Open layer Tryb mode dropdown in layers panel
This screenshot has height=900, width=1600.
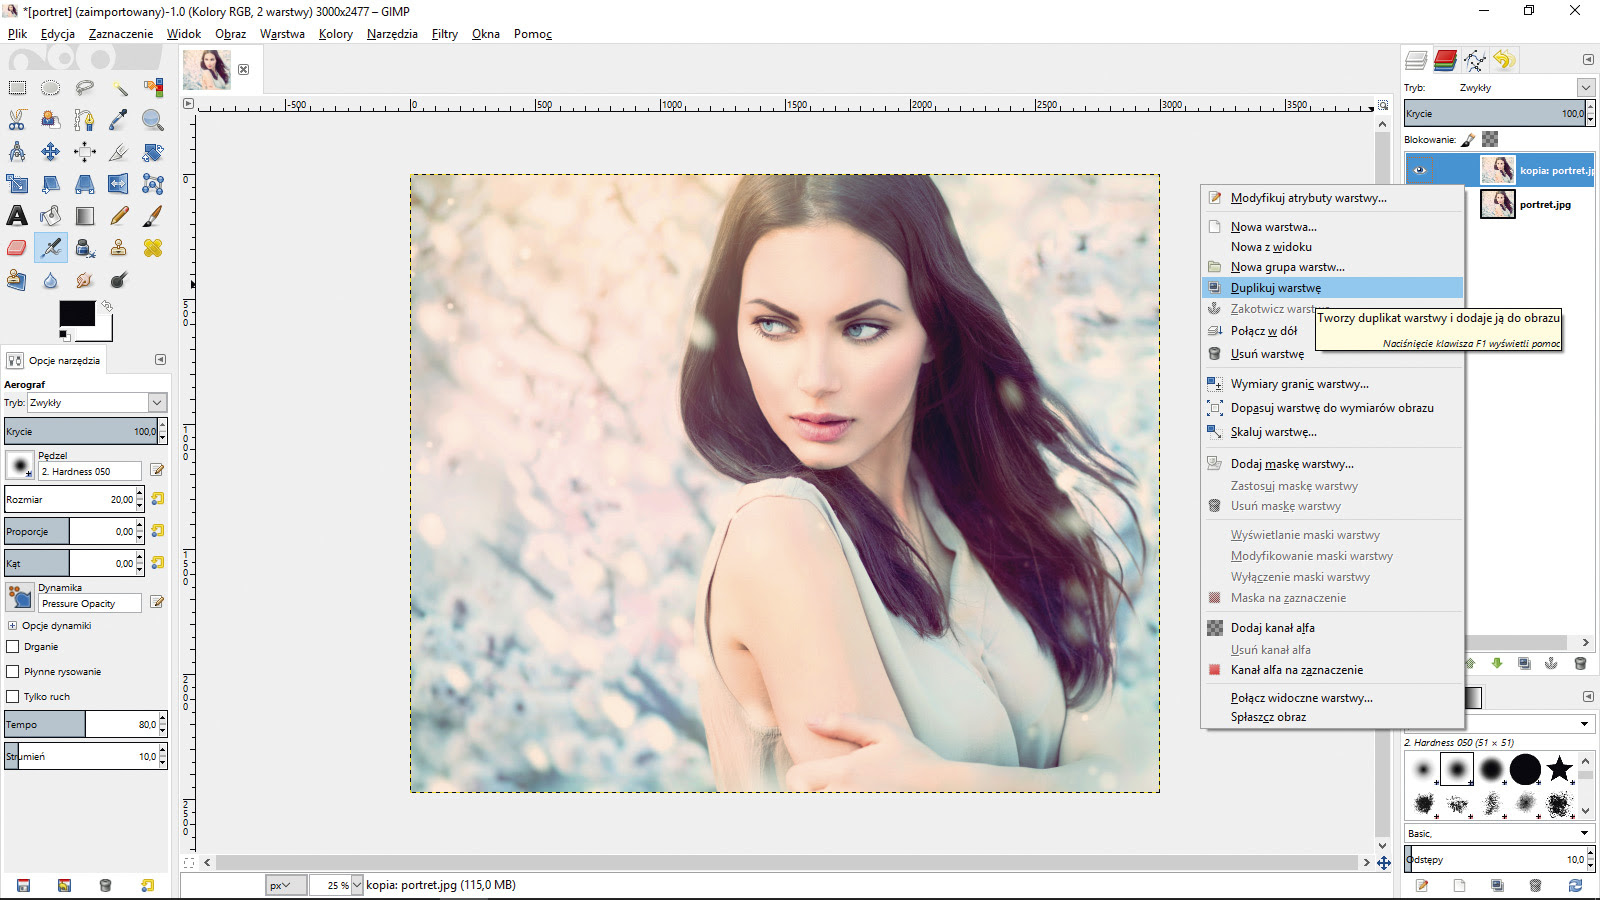[x=1585, y=88]
